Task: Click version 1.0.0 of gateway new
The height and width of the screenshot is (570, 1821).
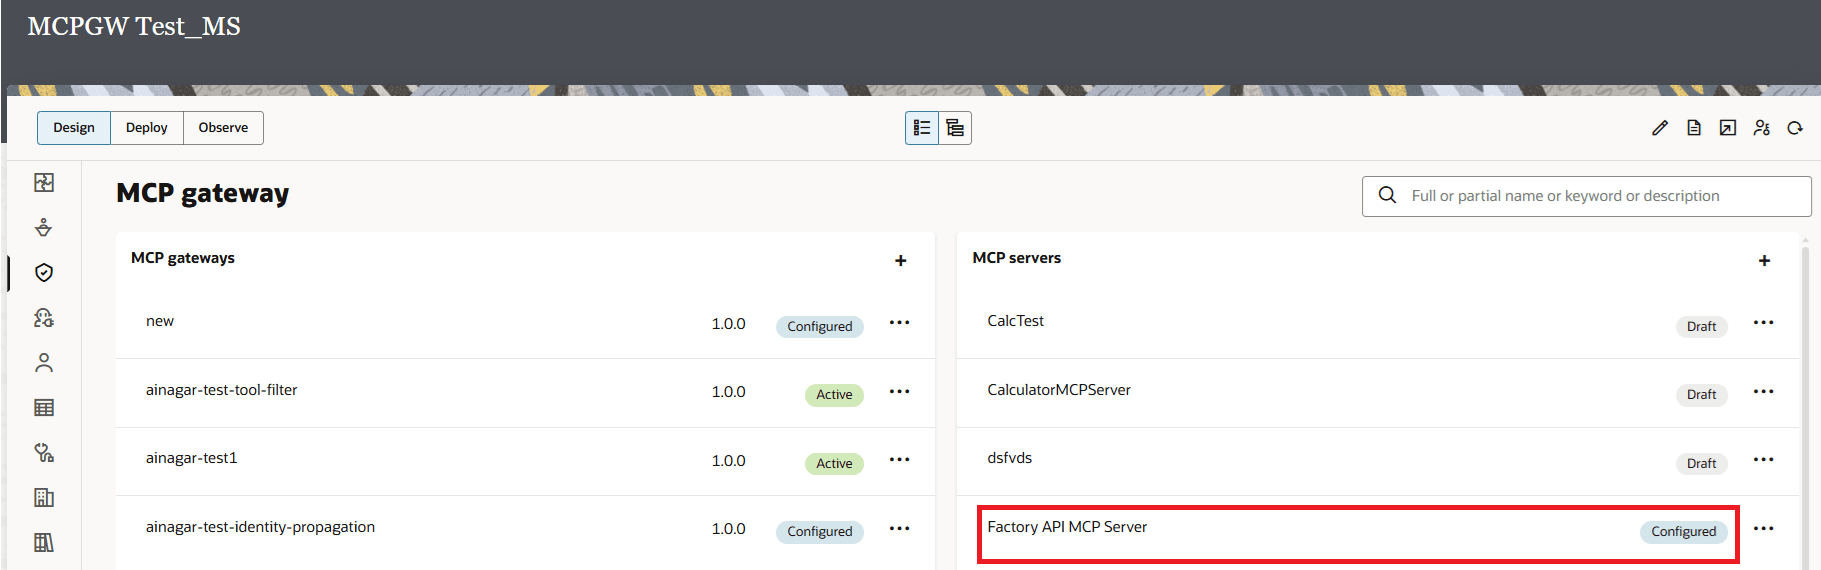Action: (729, 324)
